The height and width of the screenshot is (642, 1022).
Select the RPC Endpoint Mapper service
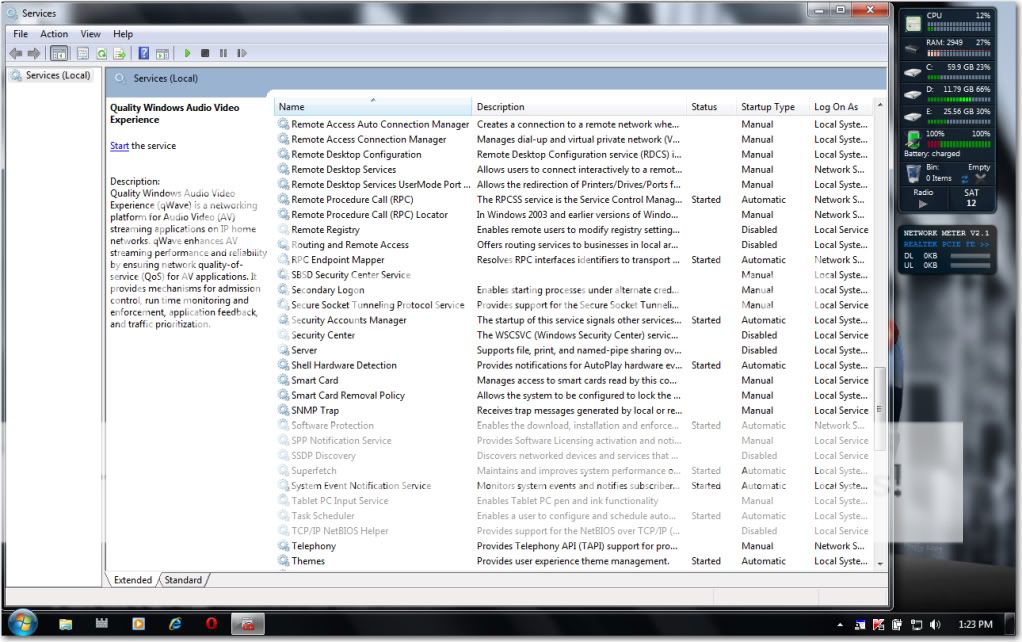(574, 260)
